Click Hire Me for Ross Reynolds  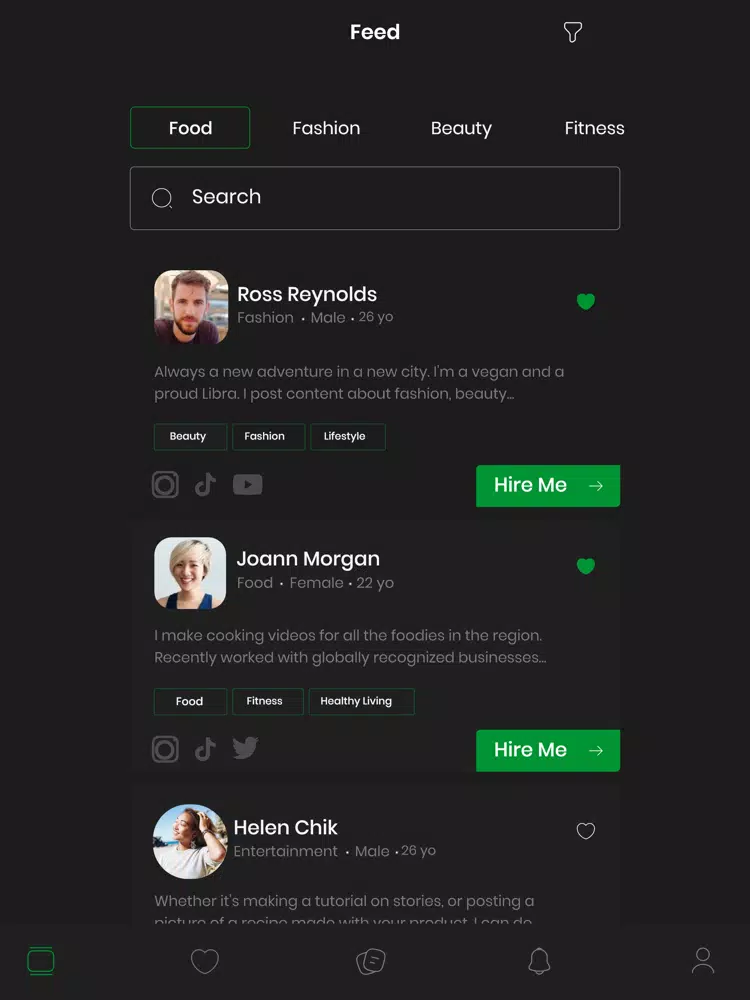click(x=548, y=486)
